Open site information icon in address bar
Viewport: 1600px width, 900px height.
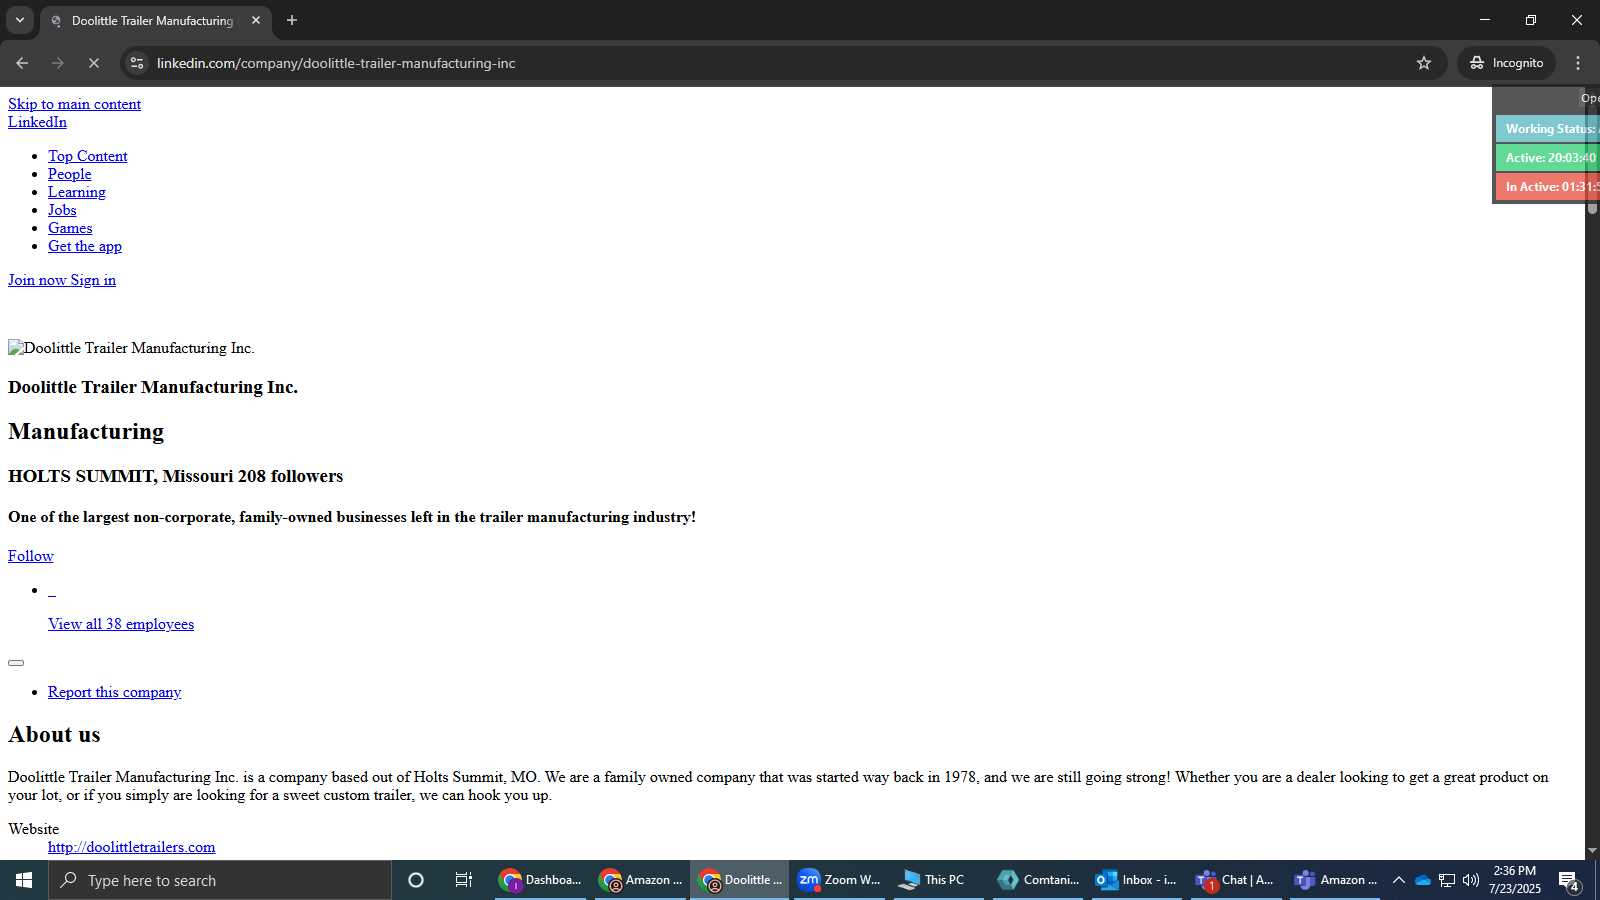tap(137, 63)
